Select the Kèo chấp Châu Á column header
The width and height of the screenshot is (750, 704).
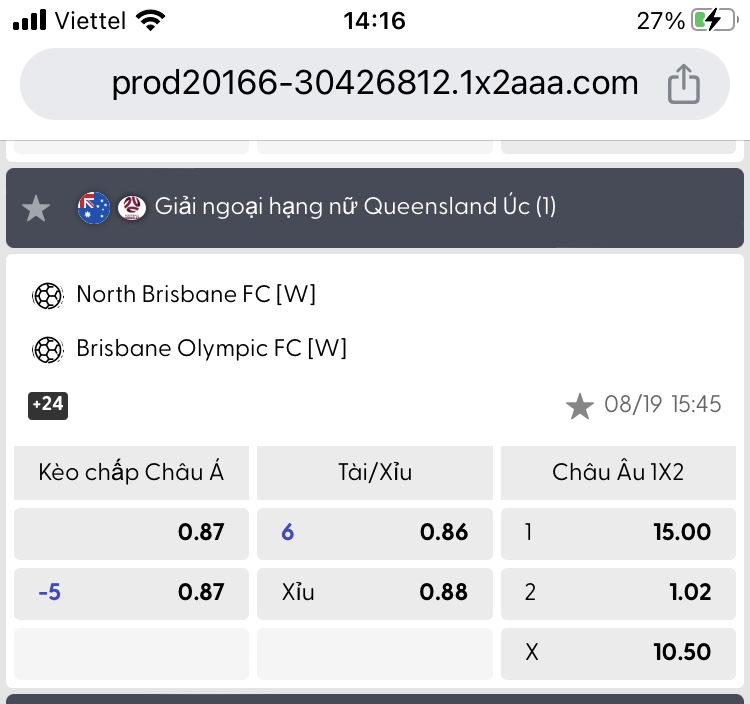click(132, 473)
